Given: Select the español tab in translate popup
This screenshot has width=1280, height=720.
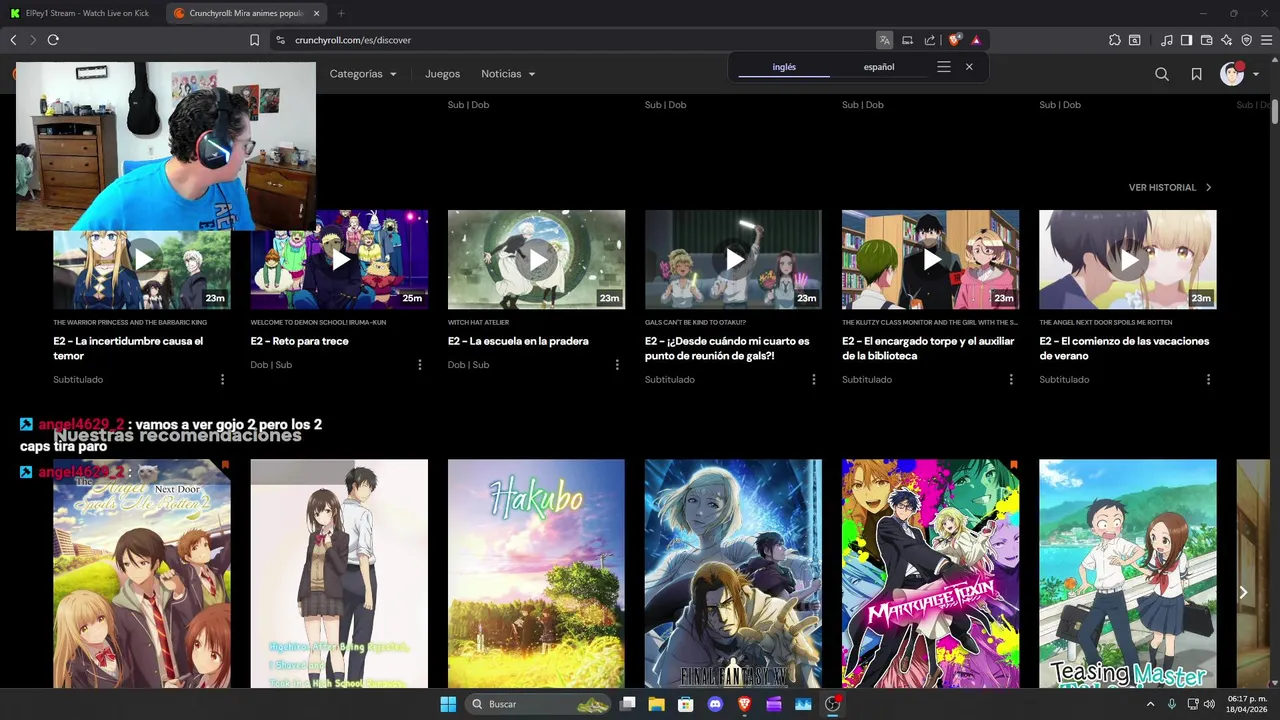Looking at the screenshot, I should click(879, 67).
